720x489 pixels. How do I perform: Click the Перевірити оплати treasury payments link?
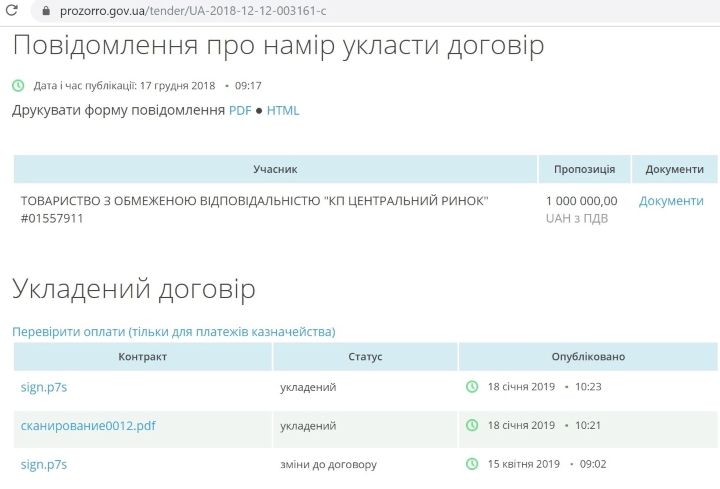[174, 332]
